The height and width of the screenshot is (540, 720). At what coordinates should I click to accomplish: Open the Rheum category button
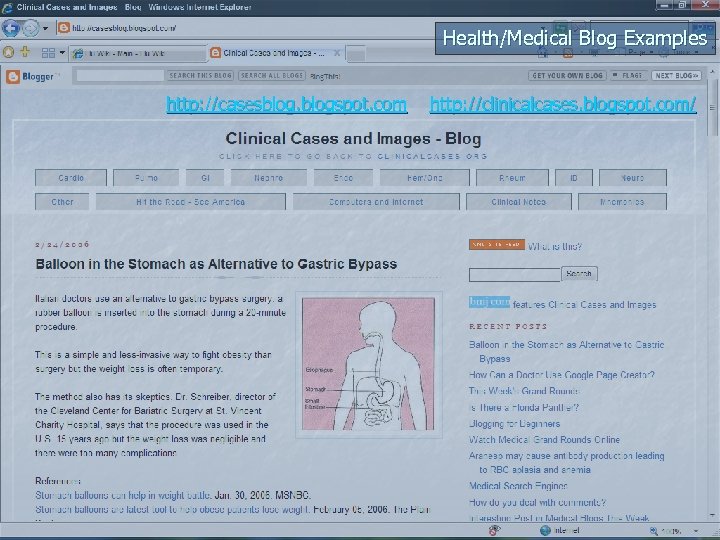tap(512, 178)
